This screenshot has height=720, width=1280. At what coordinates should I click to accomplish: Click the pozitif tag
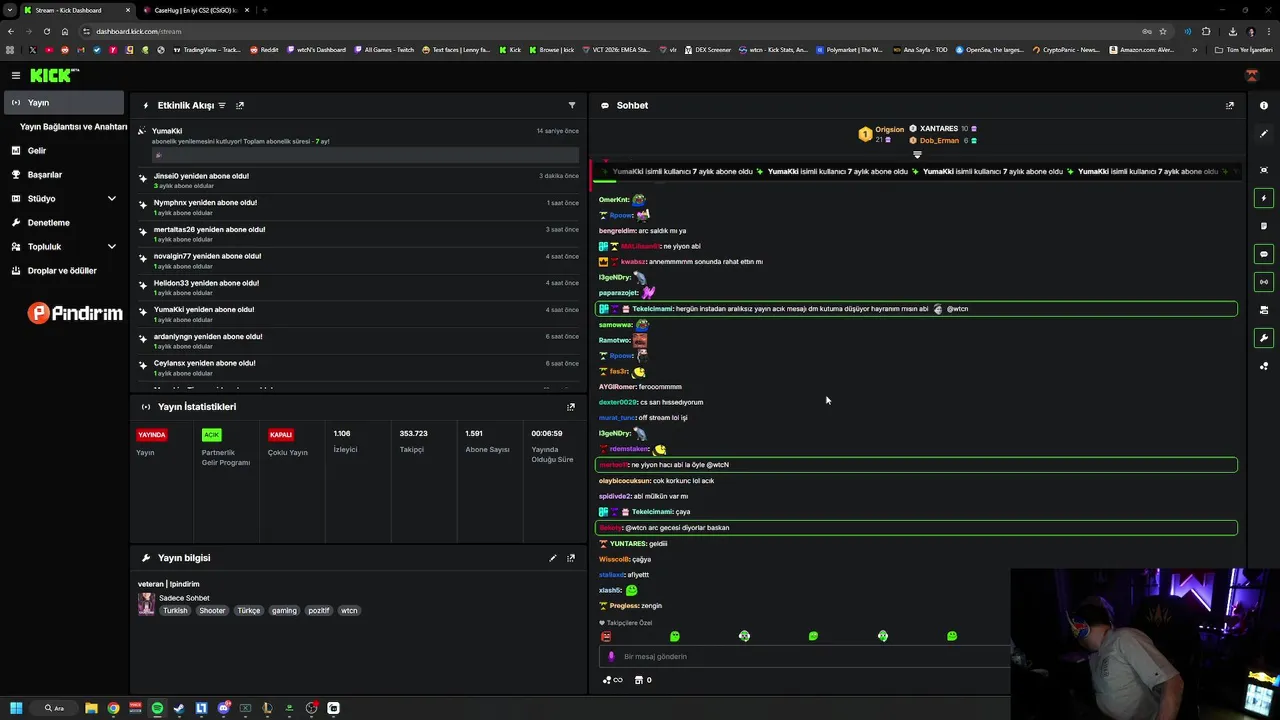point(318,610)
